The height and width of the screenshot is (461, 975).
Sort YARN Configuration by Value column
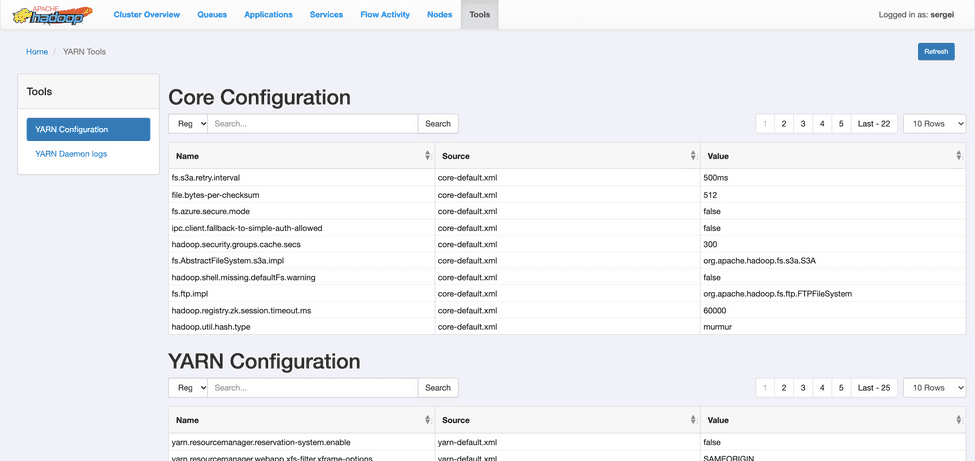(958, 420)
